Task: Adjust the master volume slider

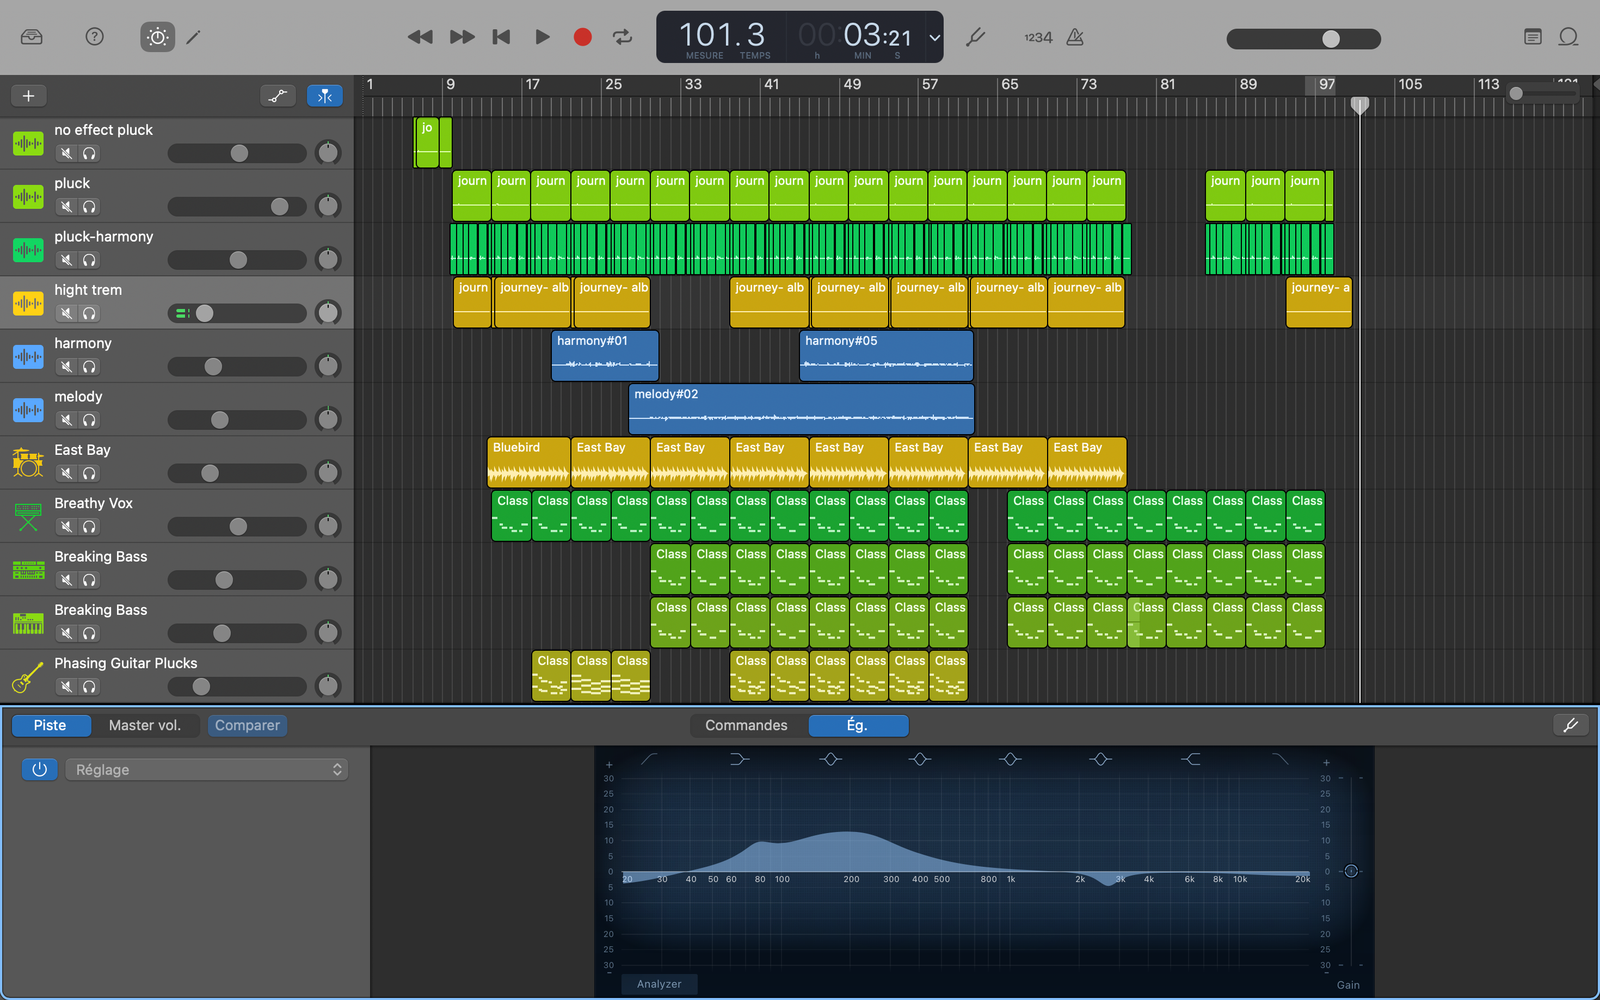Action: click(x=1330, y=38)
